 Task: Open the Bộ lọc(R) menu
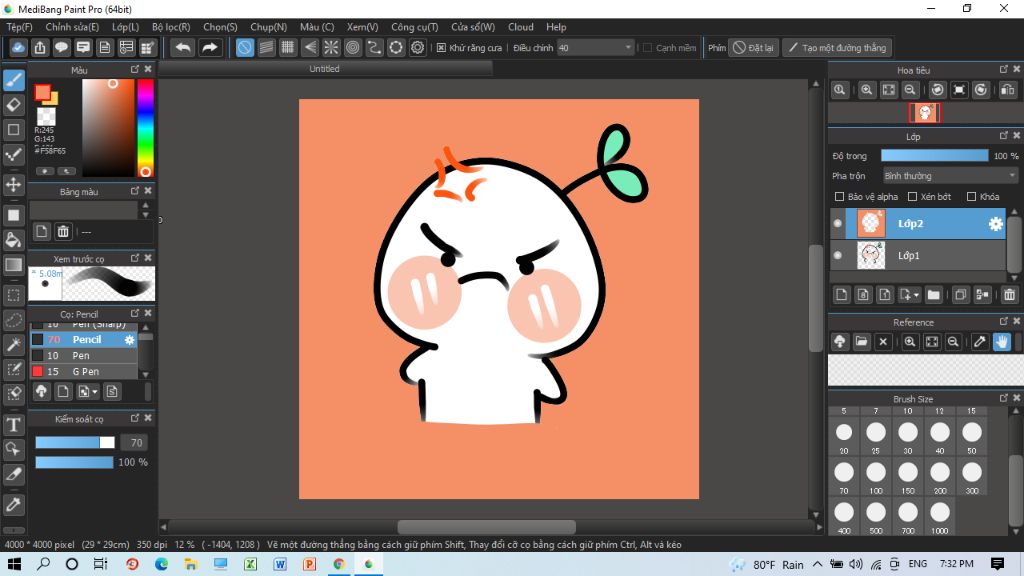tap(171, 27)
